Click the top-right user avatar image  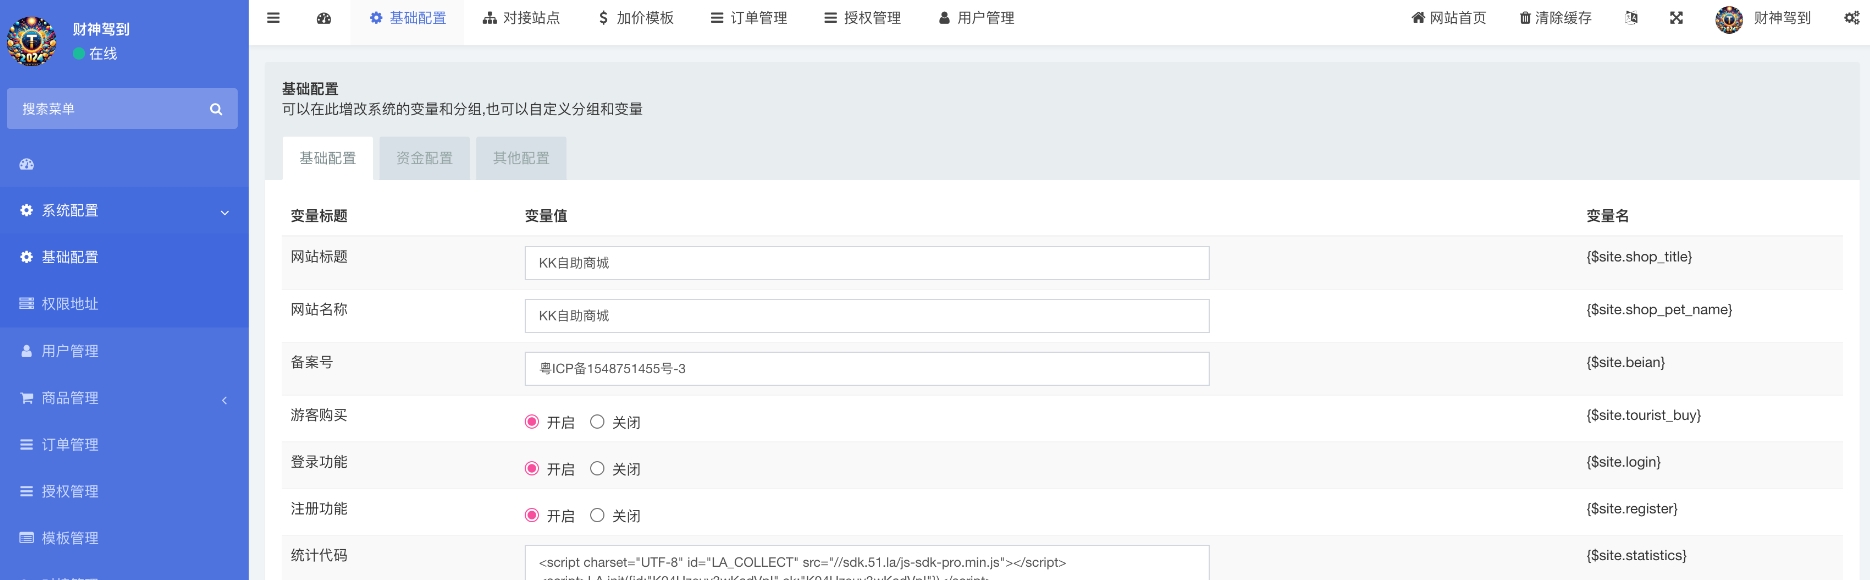click(1729, 19)
